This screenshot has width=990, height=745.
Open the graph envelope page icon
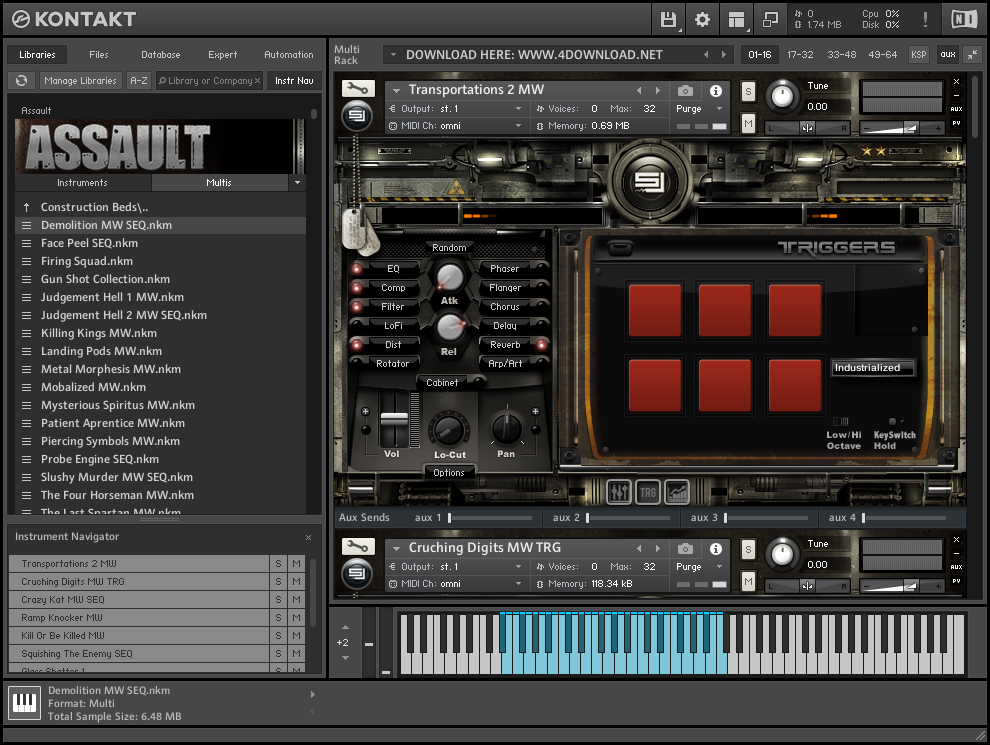[677, 492]
